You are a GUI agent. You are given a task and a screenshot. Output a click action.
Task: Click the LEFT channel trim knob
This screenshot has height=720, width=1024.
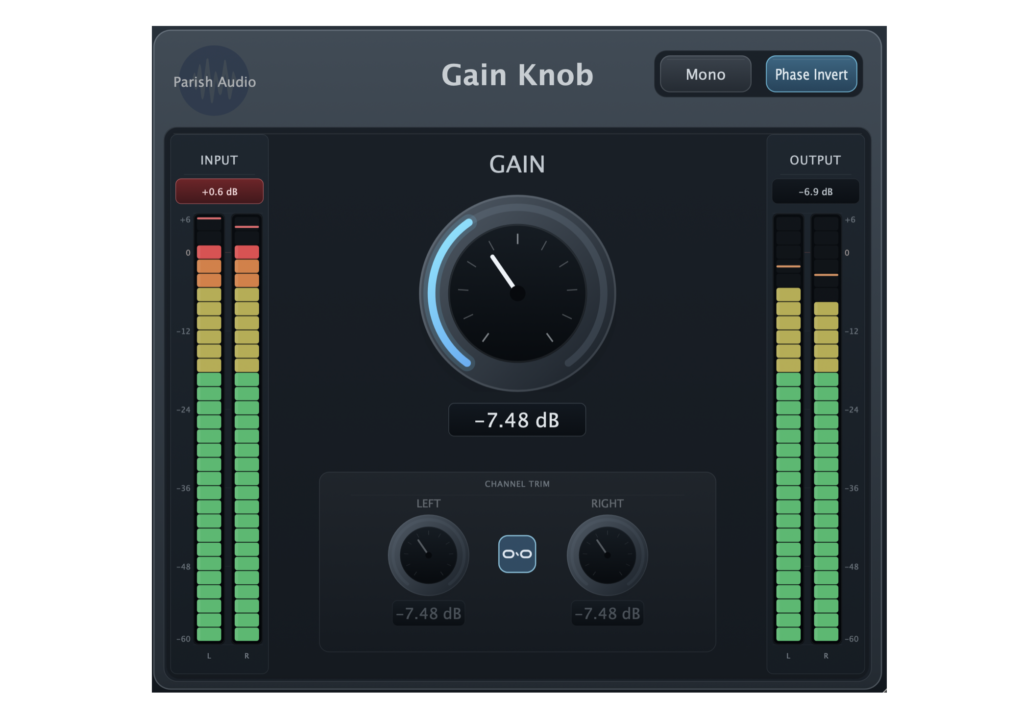pyautogui.click(x=428, y=555)
